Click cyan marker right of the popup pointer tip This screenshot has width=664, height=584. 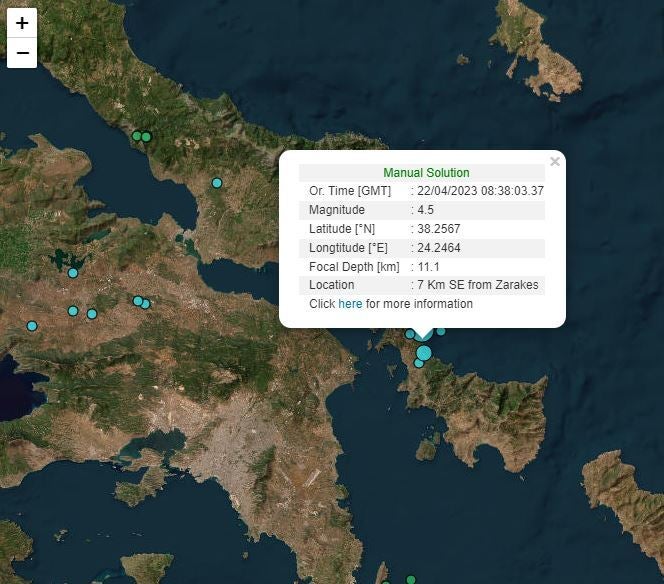tap(441, 331)
